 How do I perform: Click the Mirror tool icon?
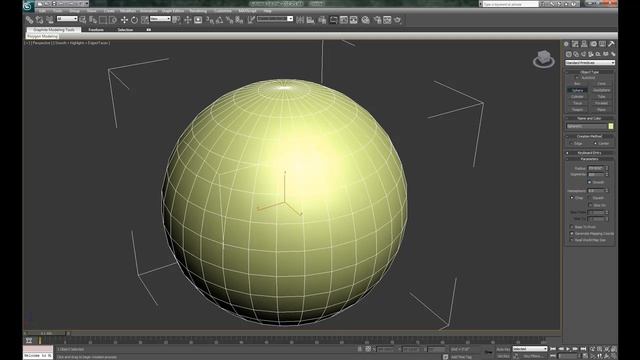point(300,20)
